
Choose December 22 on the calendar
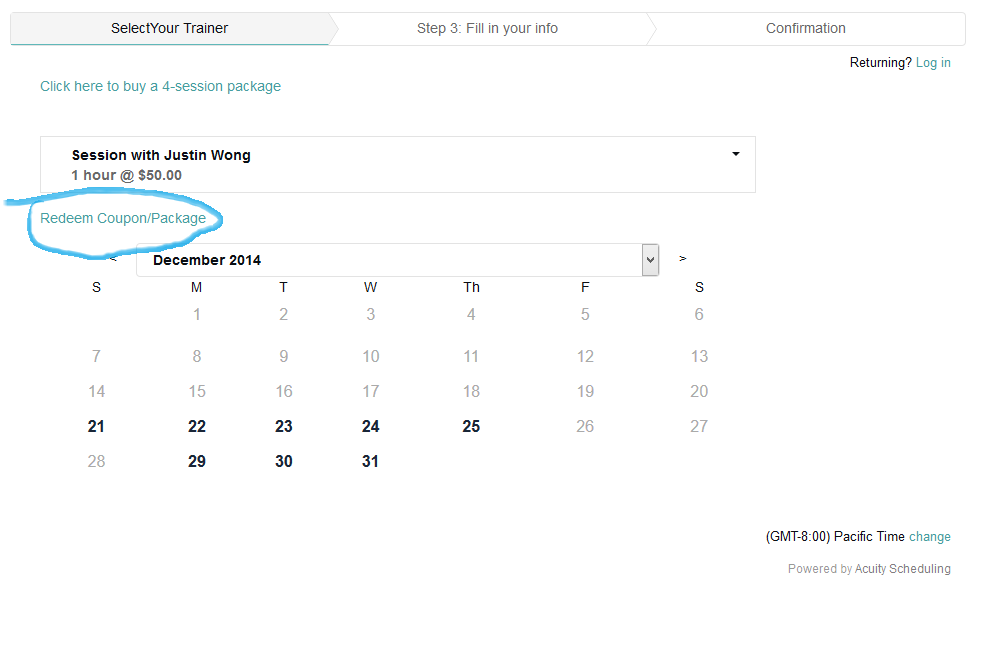point(197,426)
